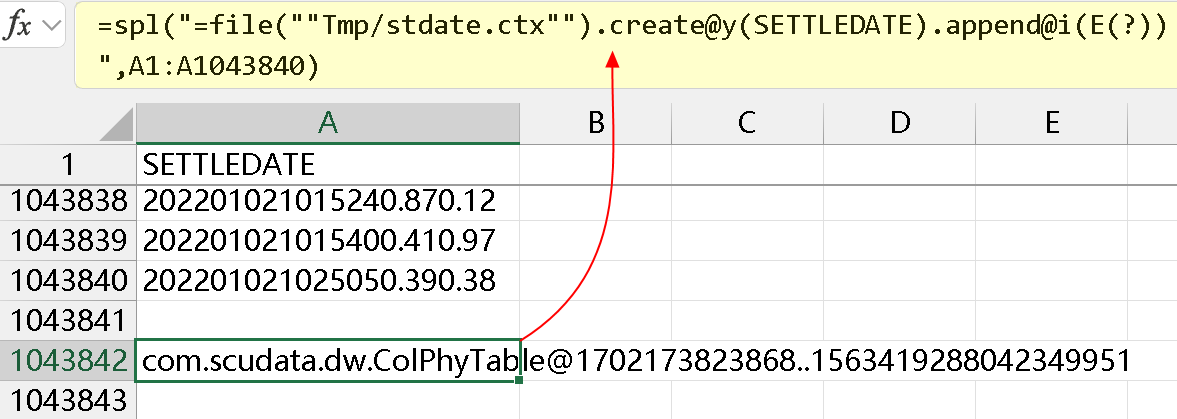Select column A header
This screenshot has height=419, width=1177.
pyautogui.click(x=327, y=123)
